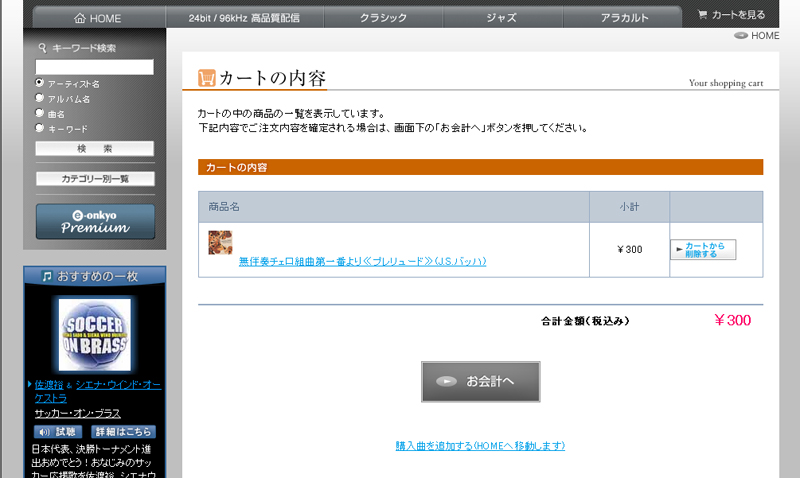Click the cart item album thumbnail
The image size is (800, 478).
point(220,242)
